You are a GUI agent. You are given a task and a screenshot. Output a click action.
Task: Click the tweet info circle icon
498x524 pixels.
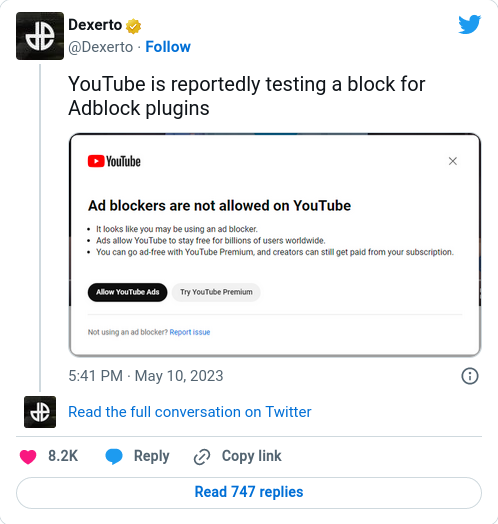(x=470, y=376)
